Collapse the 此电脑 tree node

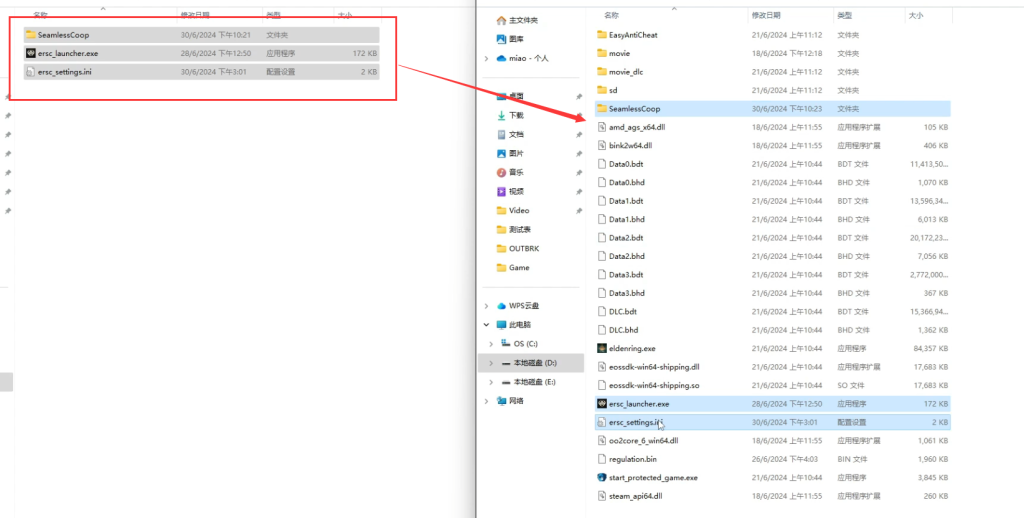(x=487, y=325)
